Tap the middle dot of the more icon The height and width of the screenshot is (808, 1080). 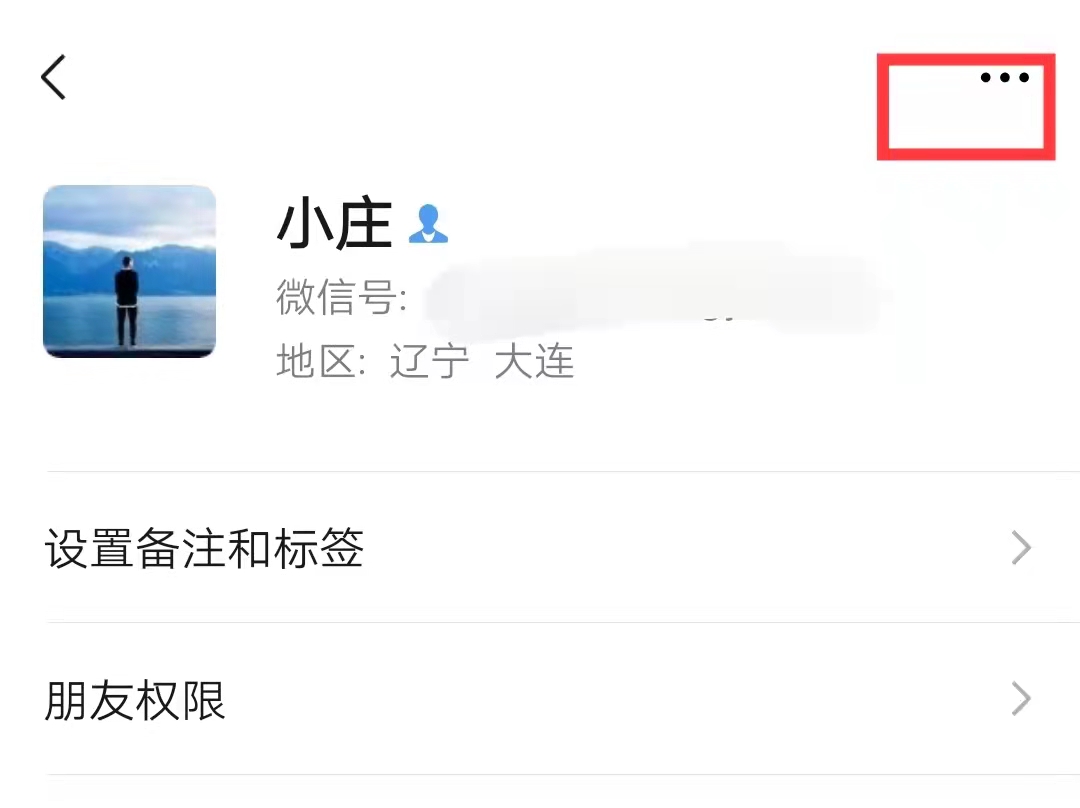tap(1005, 77)
